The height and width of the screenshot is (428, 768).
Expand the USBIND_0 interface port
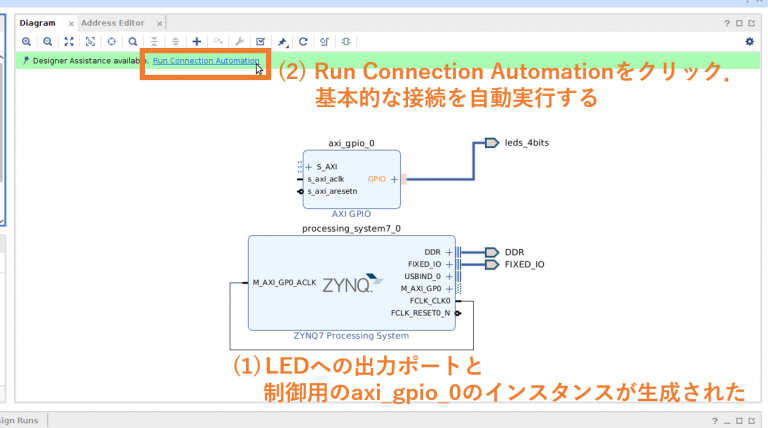[x=449, y=276]
